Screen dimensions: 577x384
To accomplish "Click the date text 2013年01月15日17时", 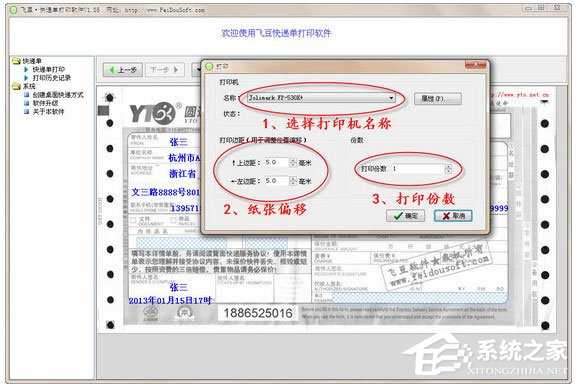I will (170, 301).
